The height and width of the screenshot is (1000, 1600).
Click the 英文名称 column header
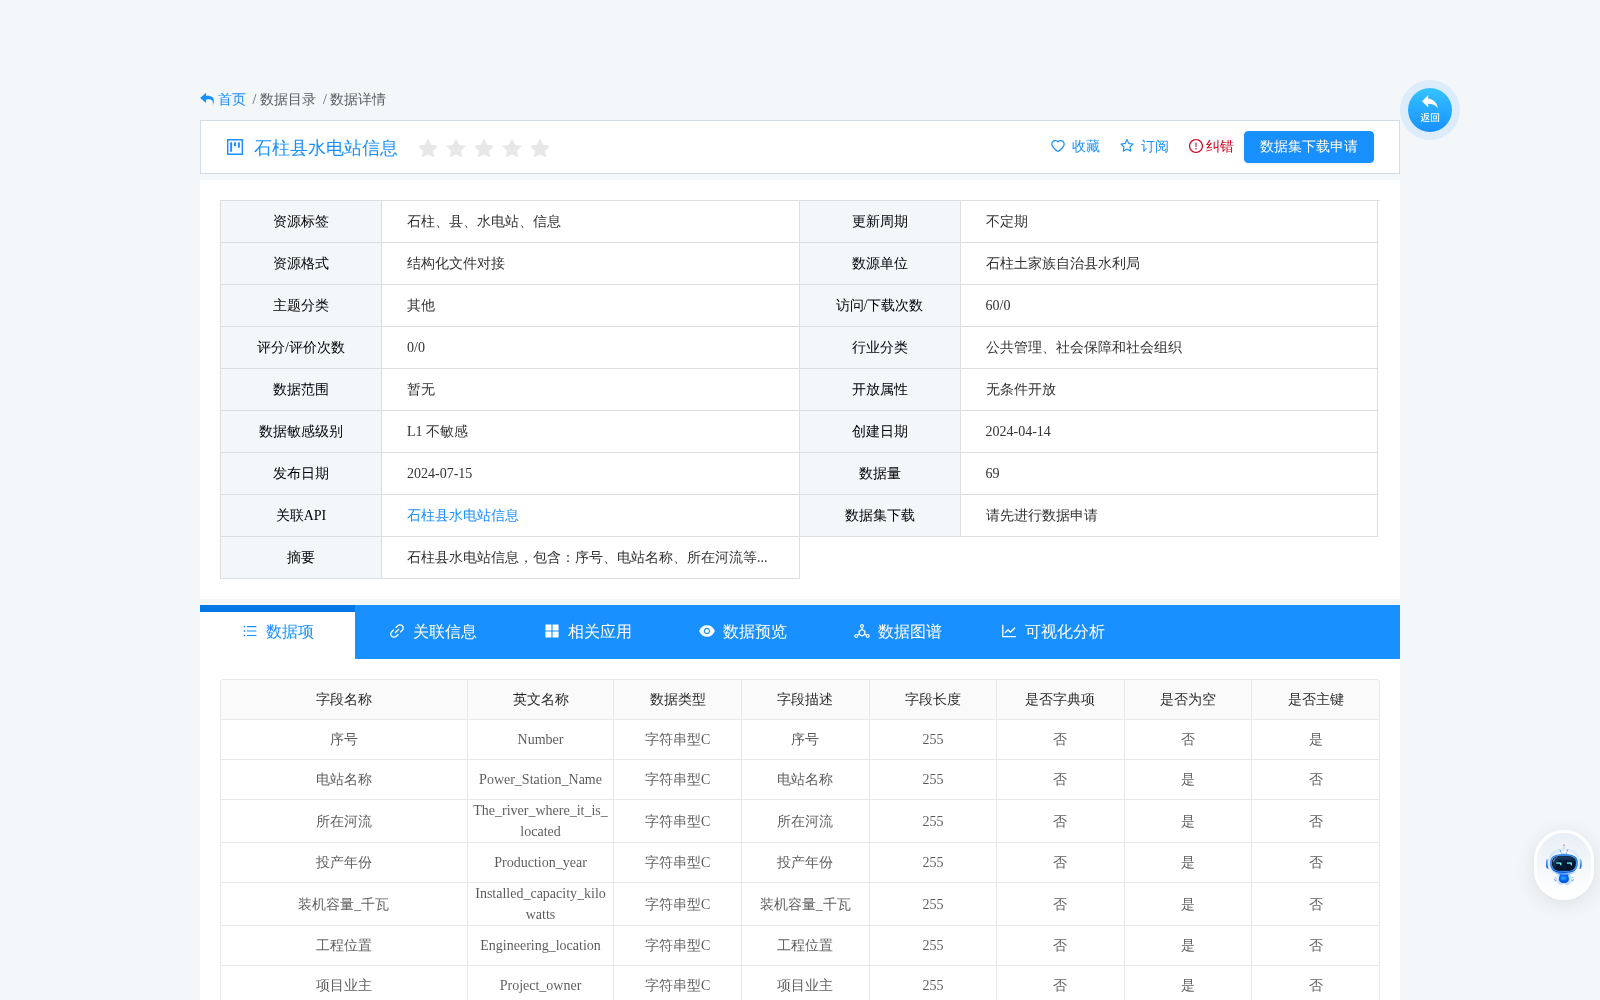pos(541,699)
